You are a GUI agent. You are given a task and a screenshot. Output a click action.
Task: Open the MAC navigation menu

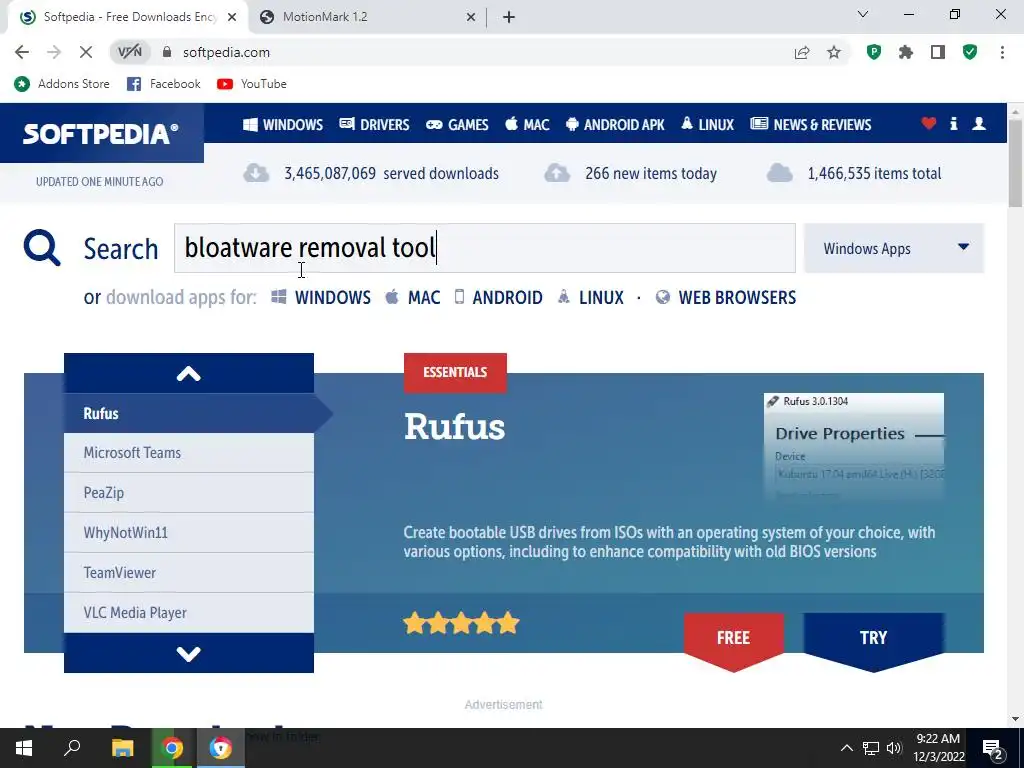click(528, 124)
